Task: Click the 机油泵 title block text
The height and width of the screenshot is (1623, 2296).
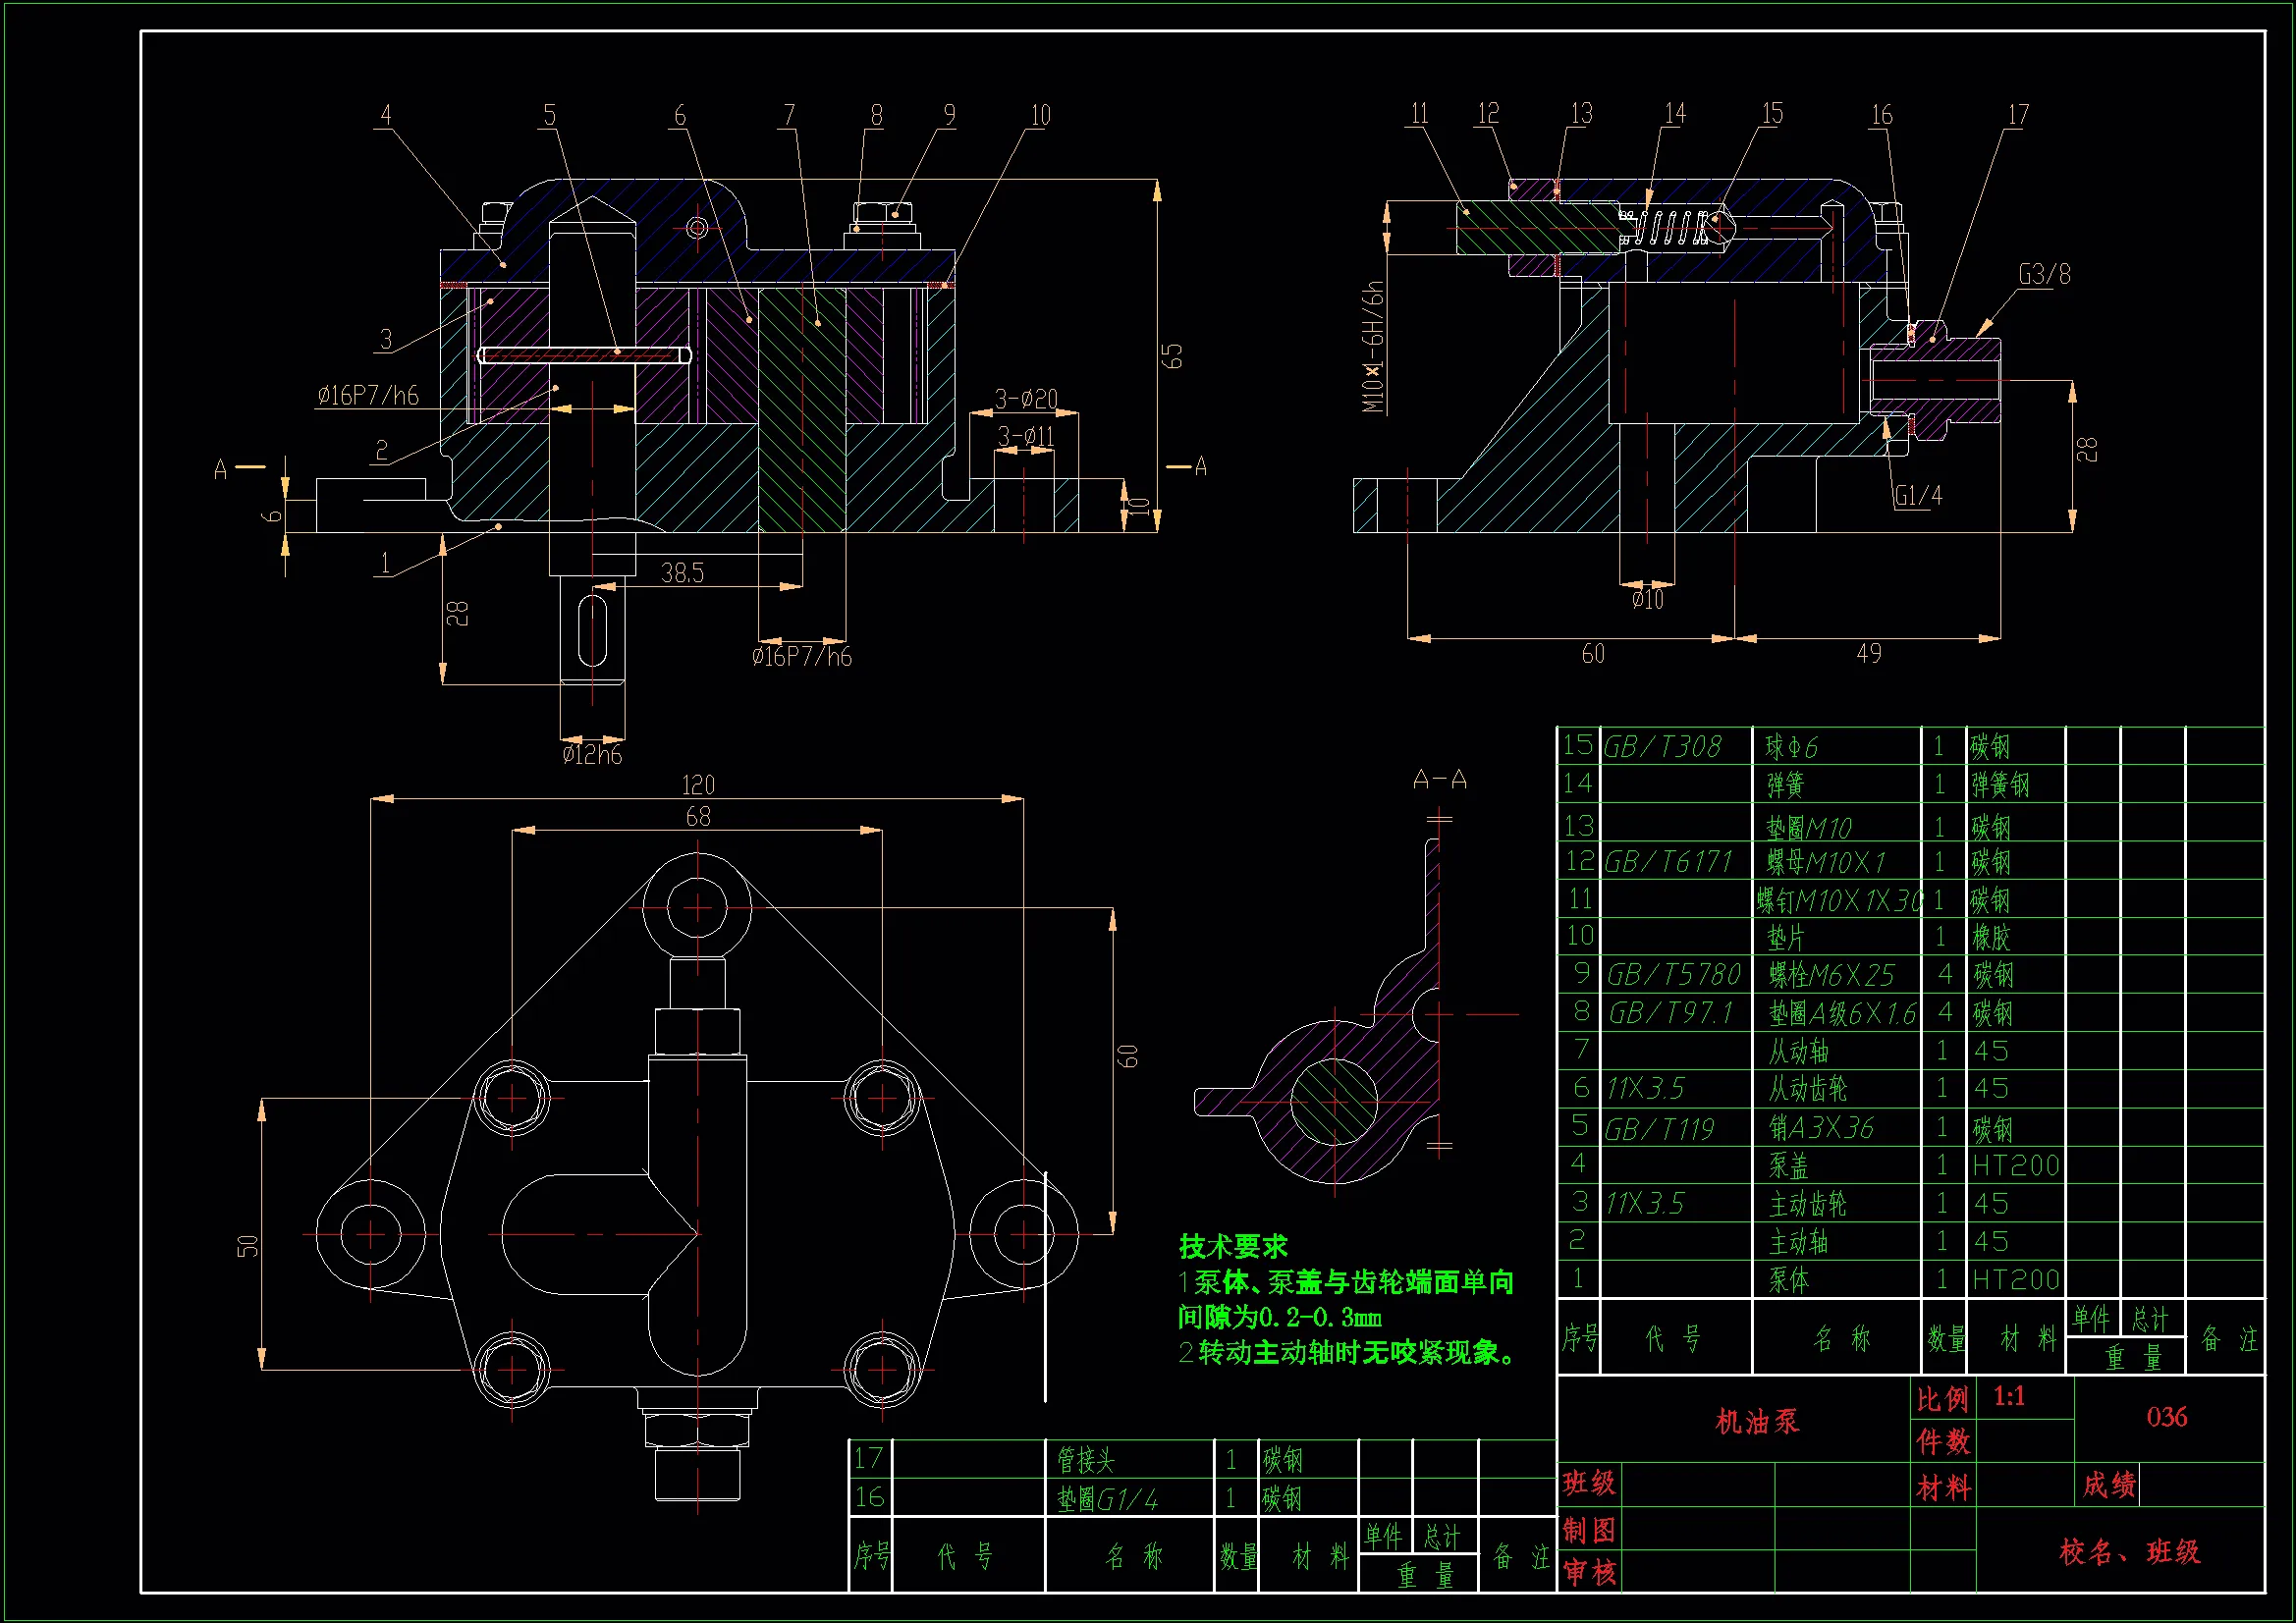Action: (1757, 1421)
